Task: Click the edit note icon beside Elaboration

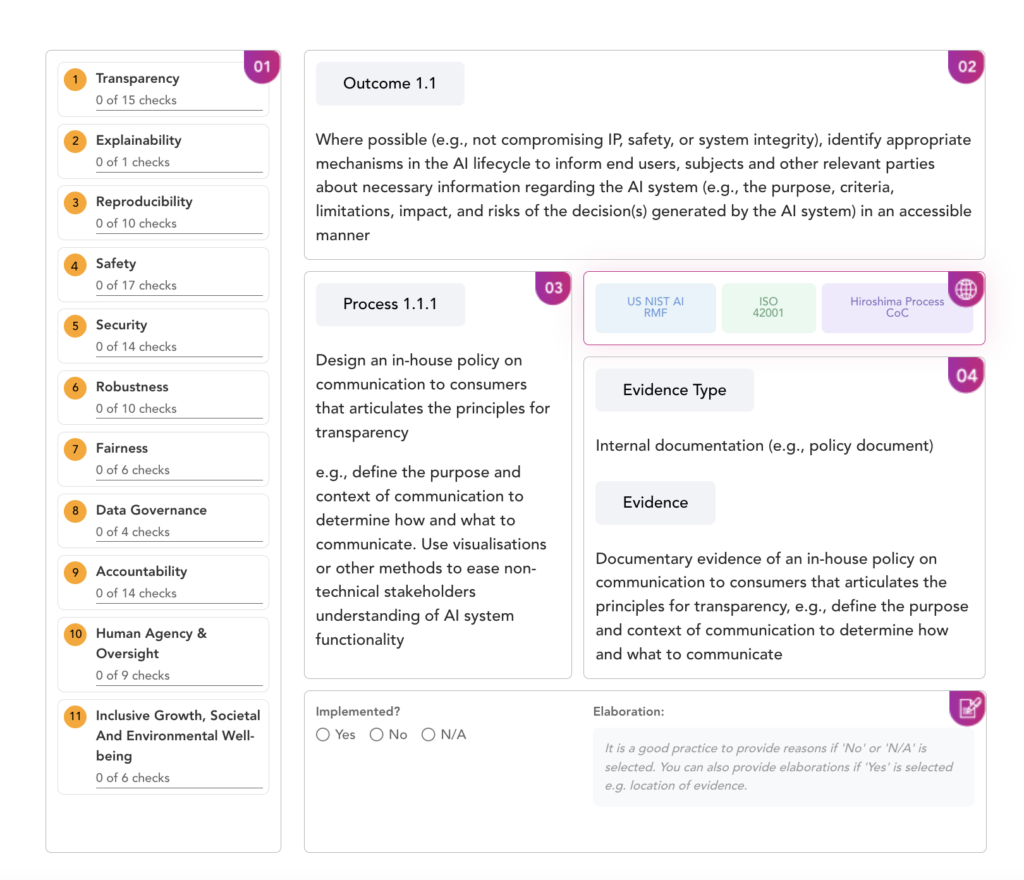Action: 968,708
